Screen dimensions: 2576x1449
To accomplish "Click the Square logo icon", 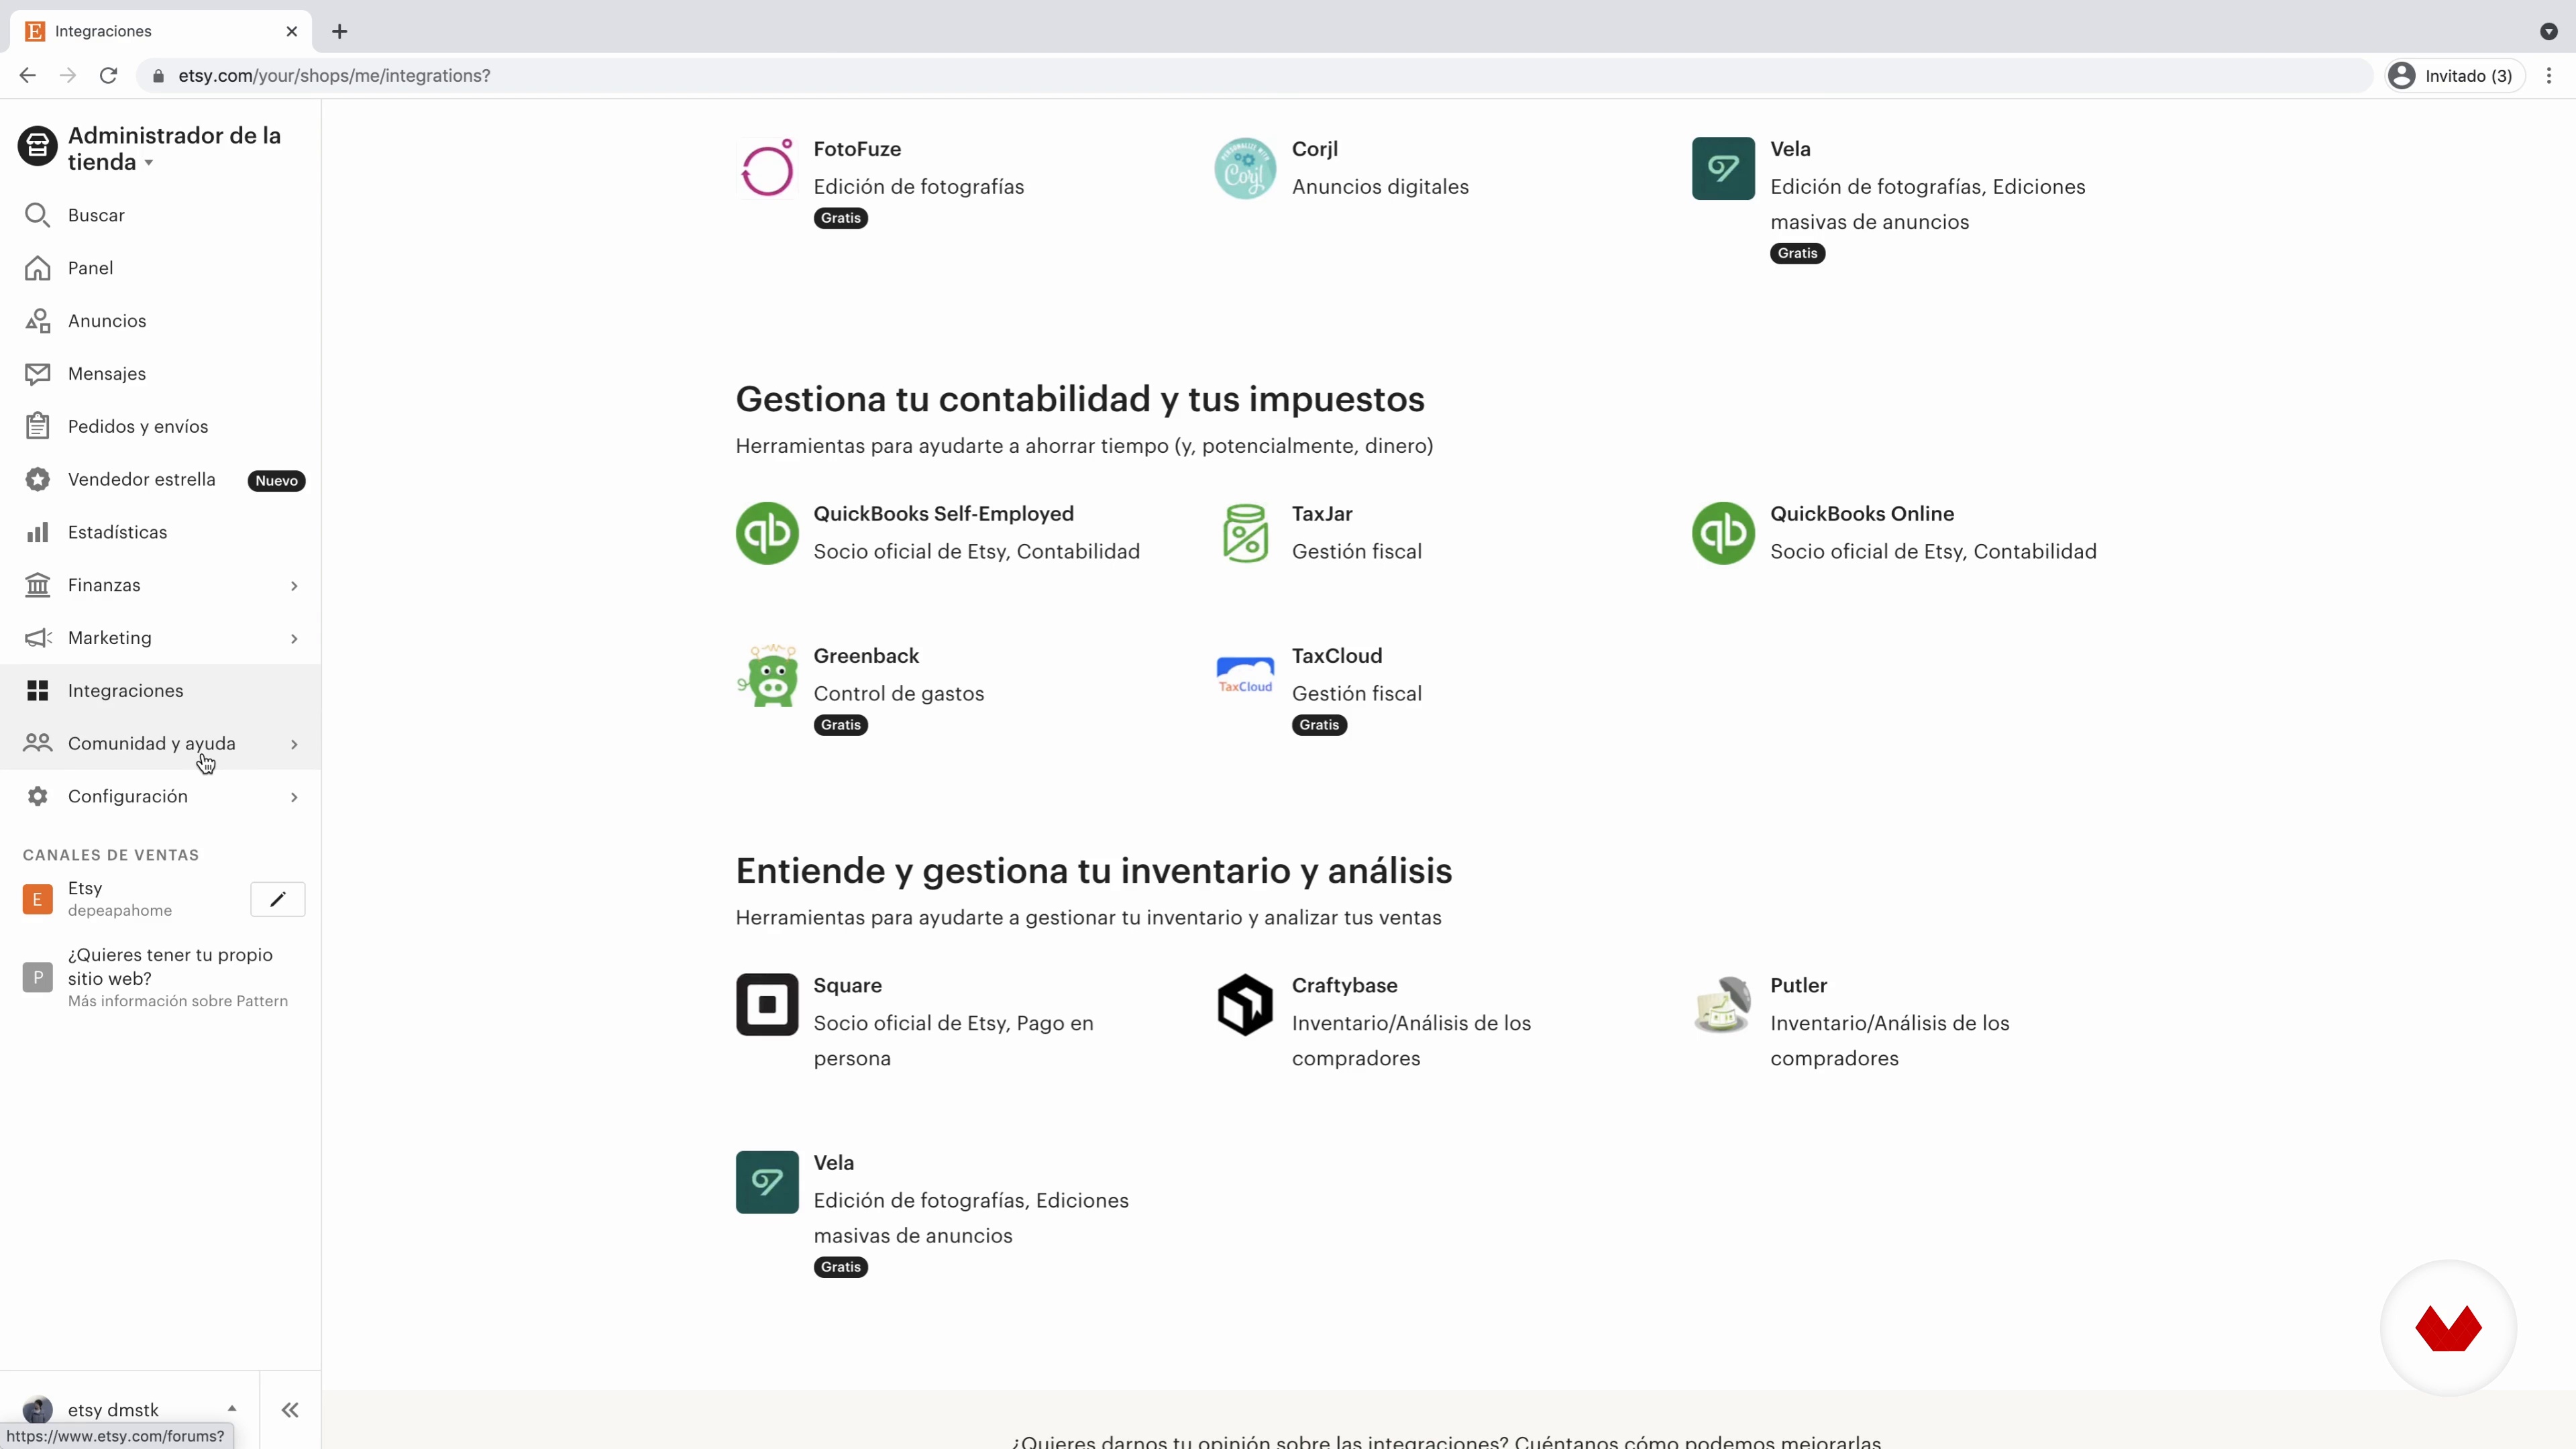I will click(767, 1004).
